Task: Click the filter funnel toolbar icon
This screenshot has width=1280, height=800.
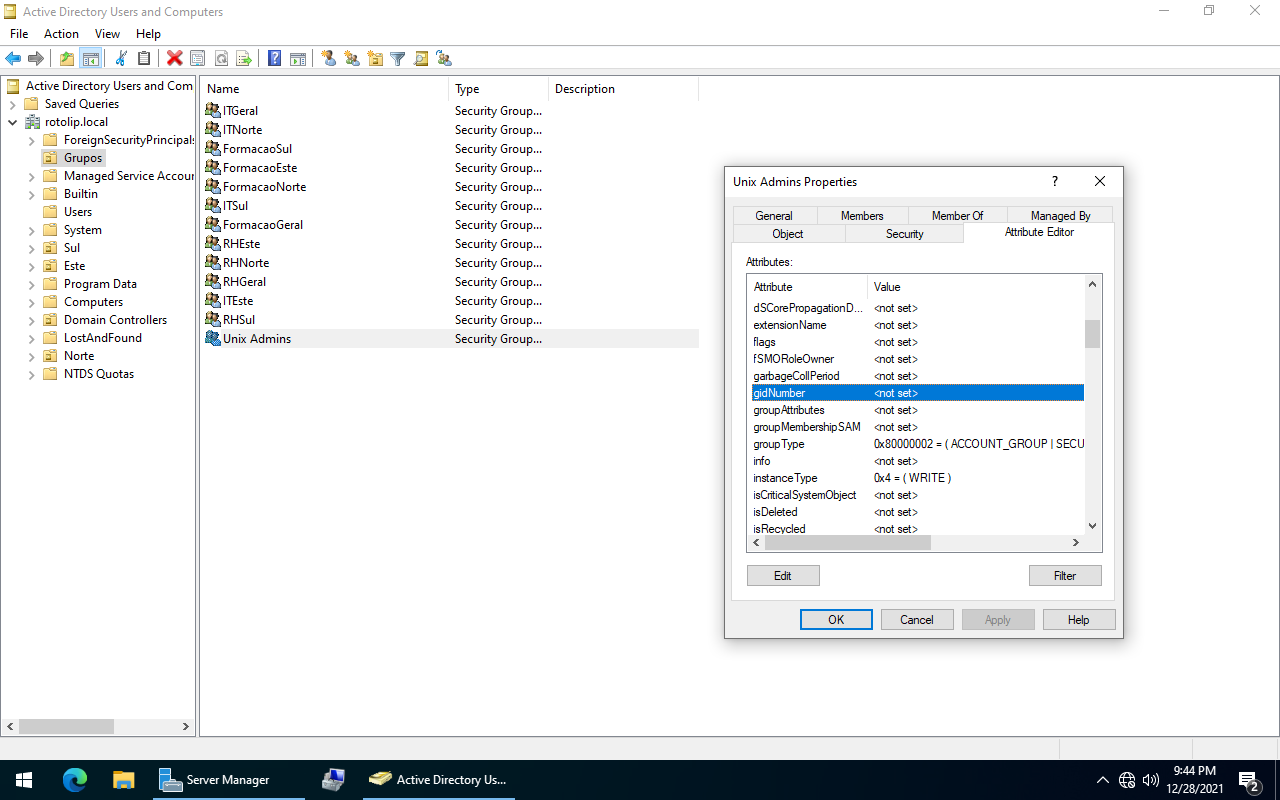Action: tap(397, 58)
